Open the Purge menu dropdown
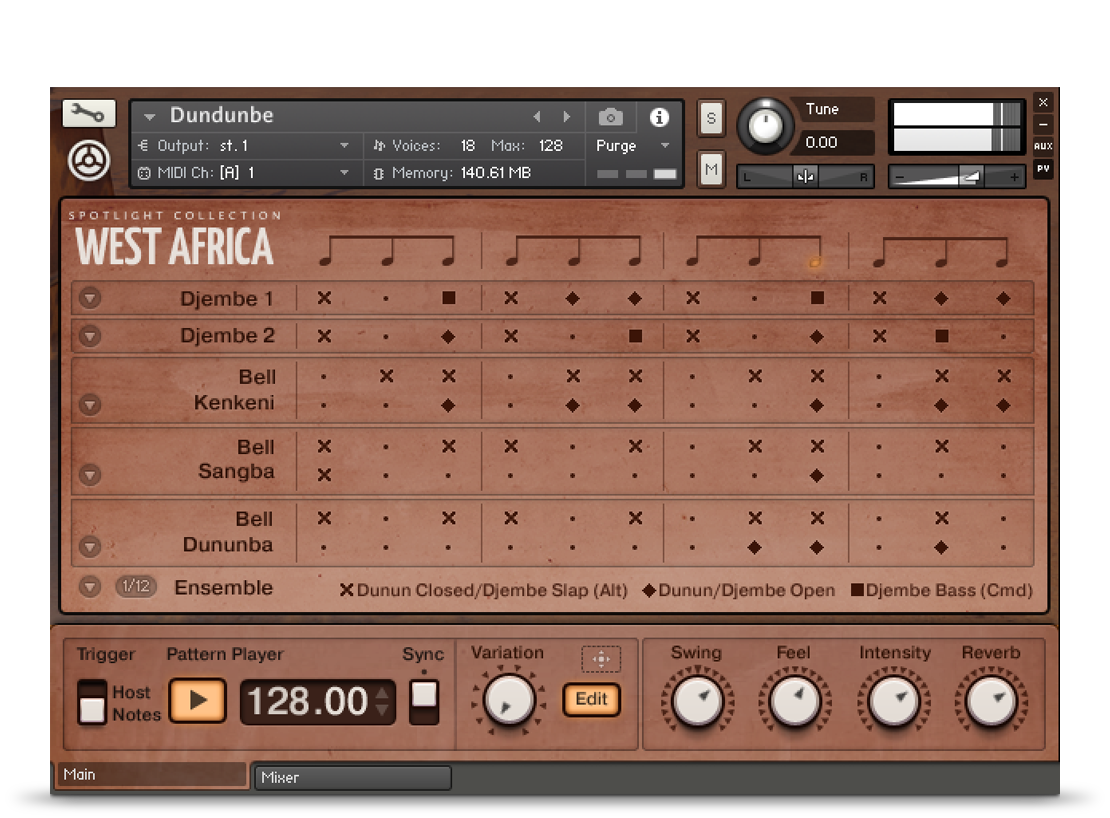The height and width of the screenshot is (818, 1110). pos(665,146)
